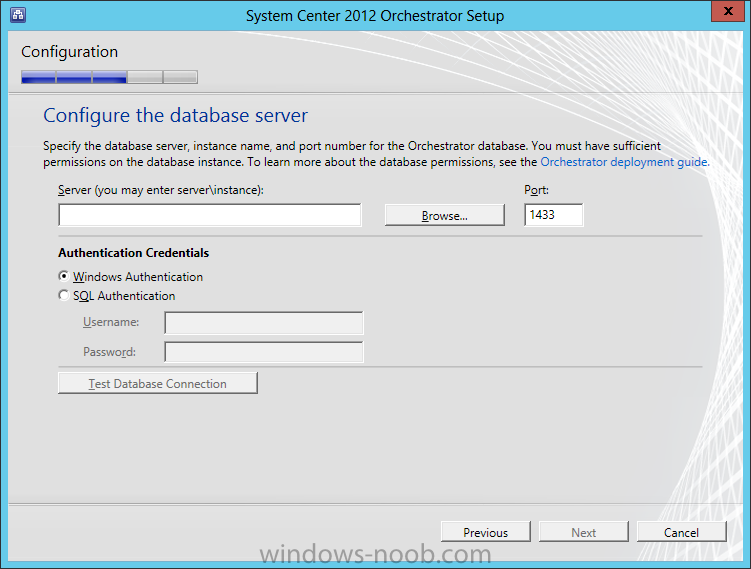Click into the Username text box
This screenshot has height=569, width=751.
click(264, 322)
